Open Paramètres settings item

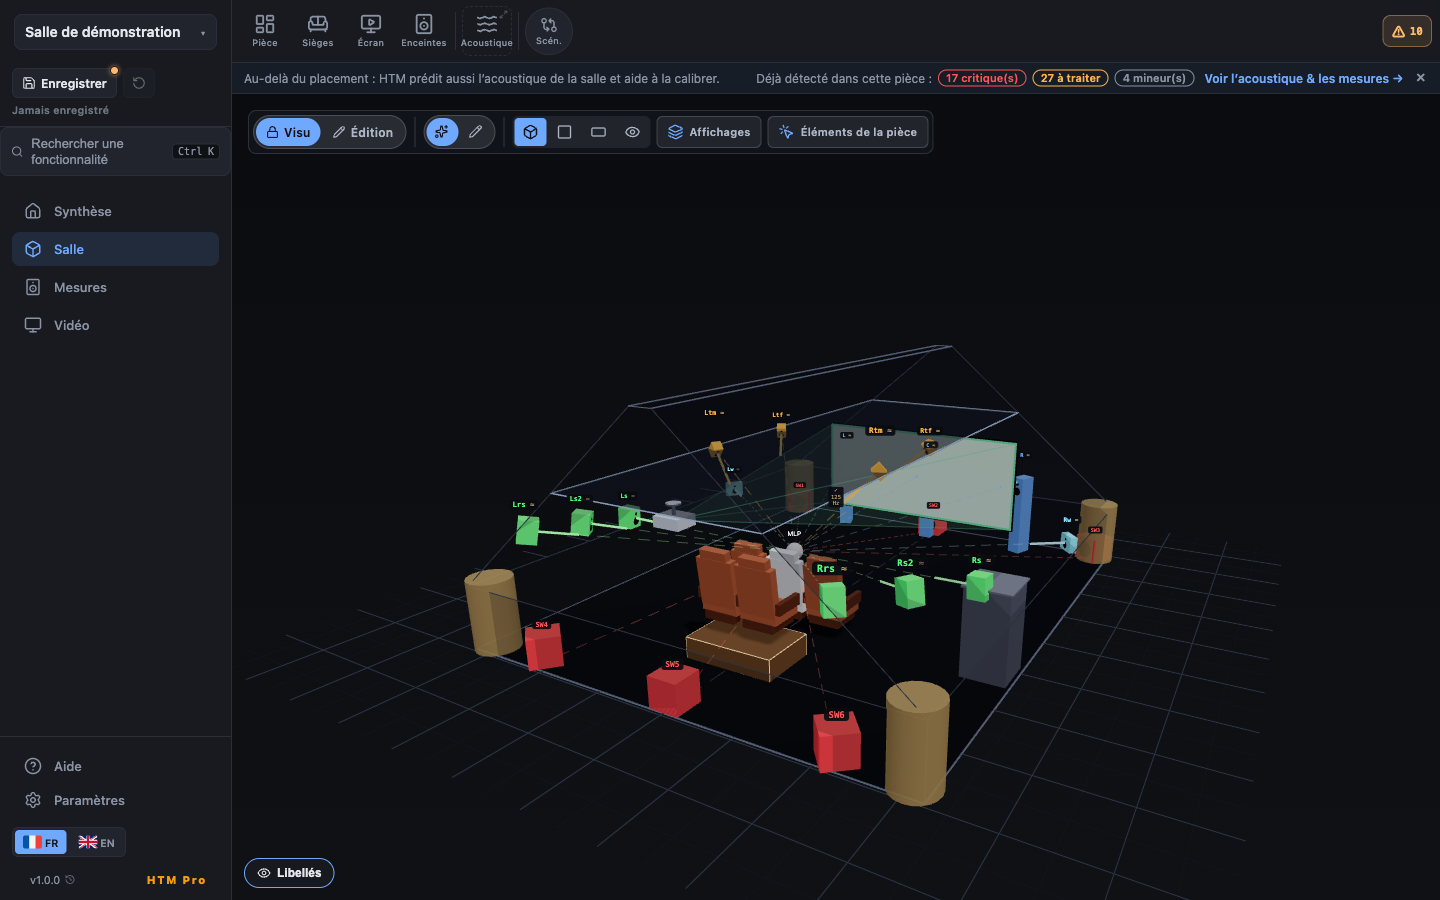(115, 800)
